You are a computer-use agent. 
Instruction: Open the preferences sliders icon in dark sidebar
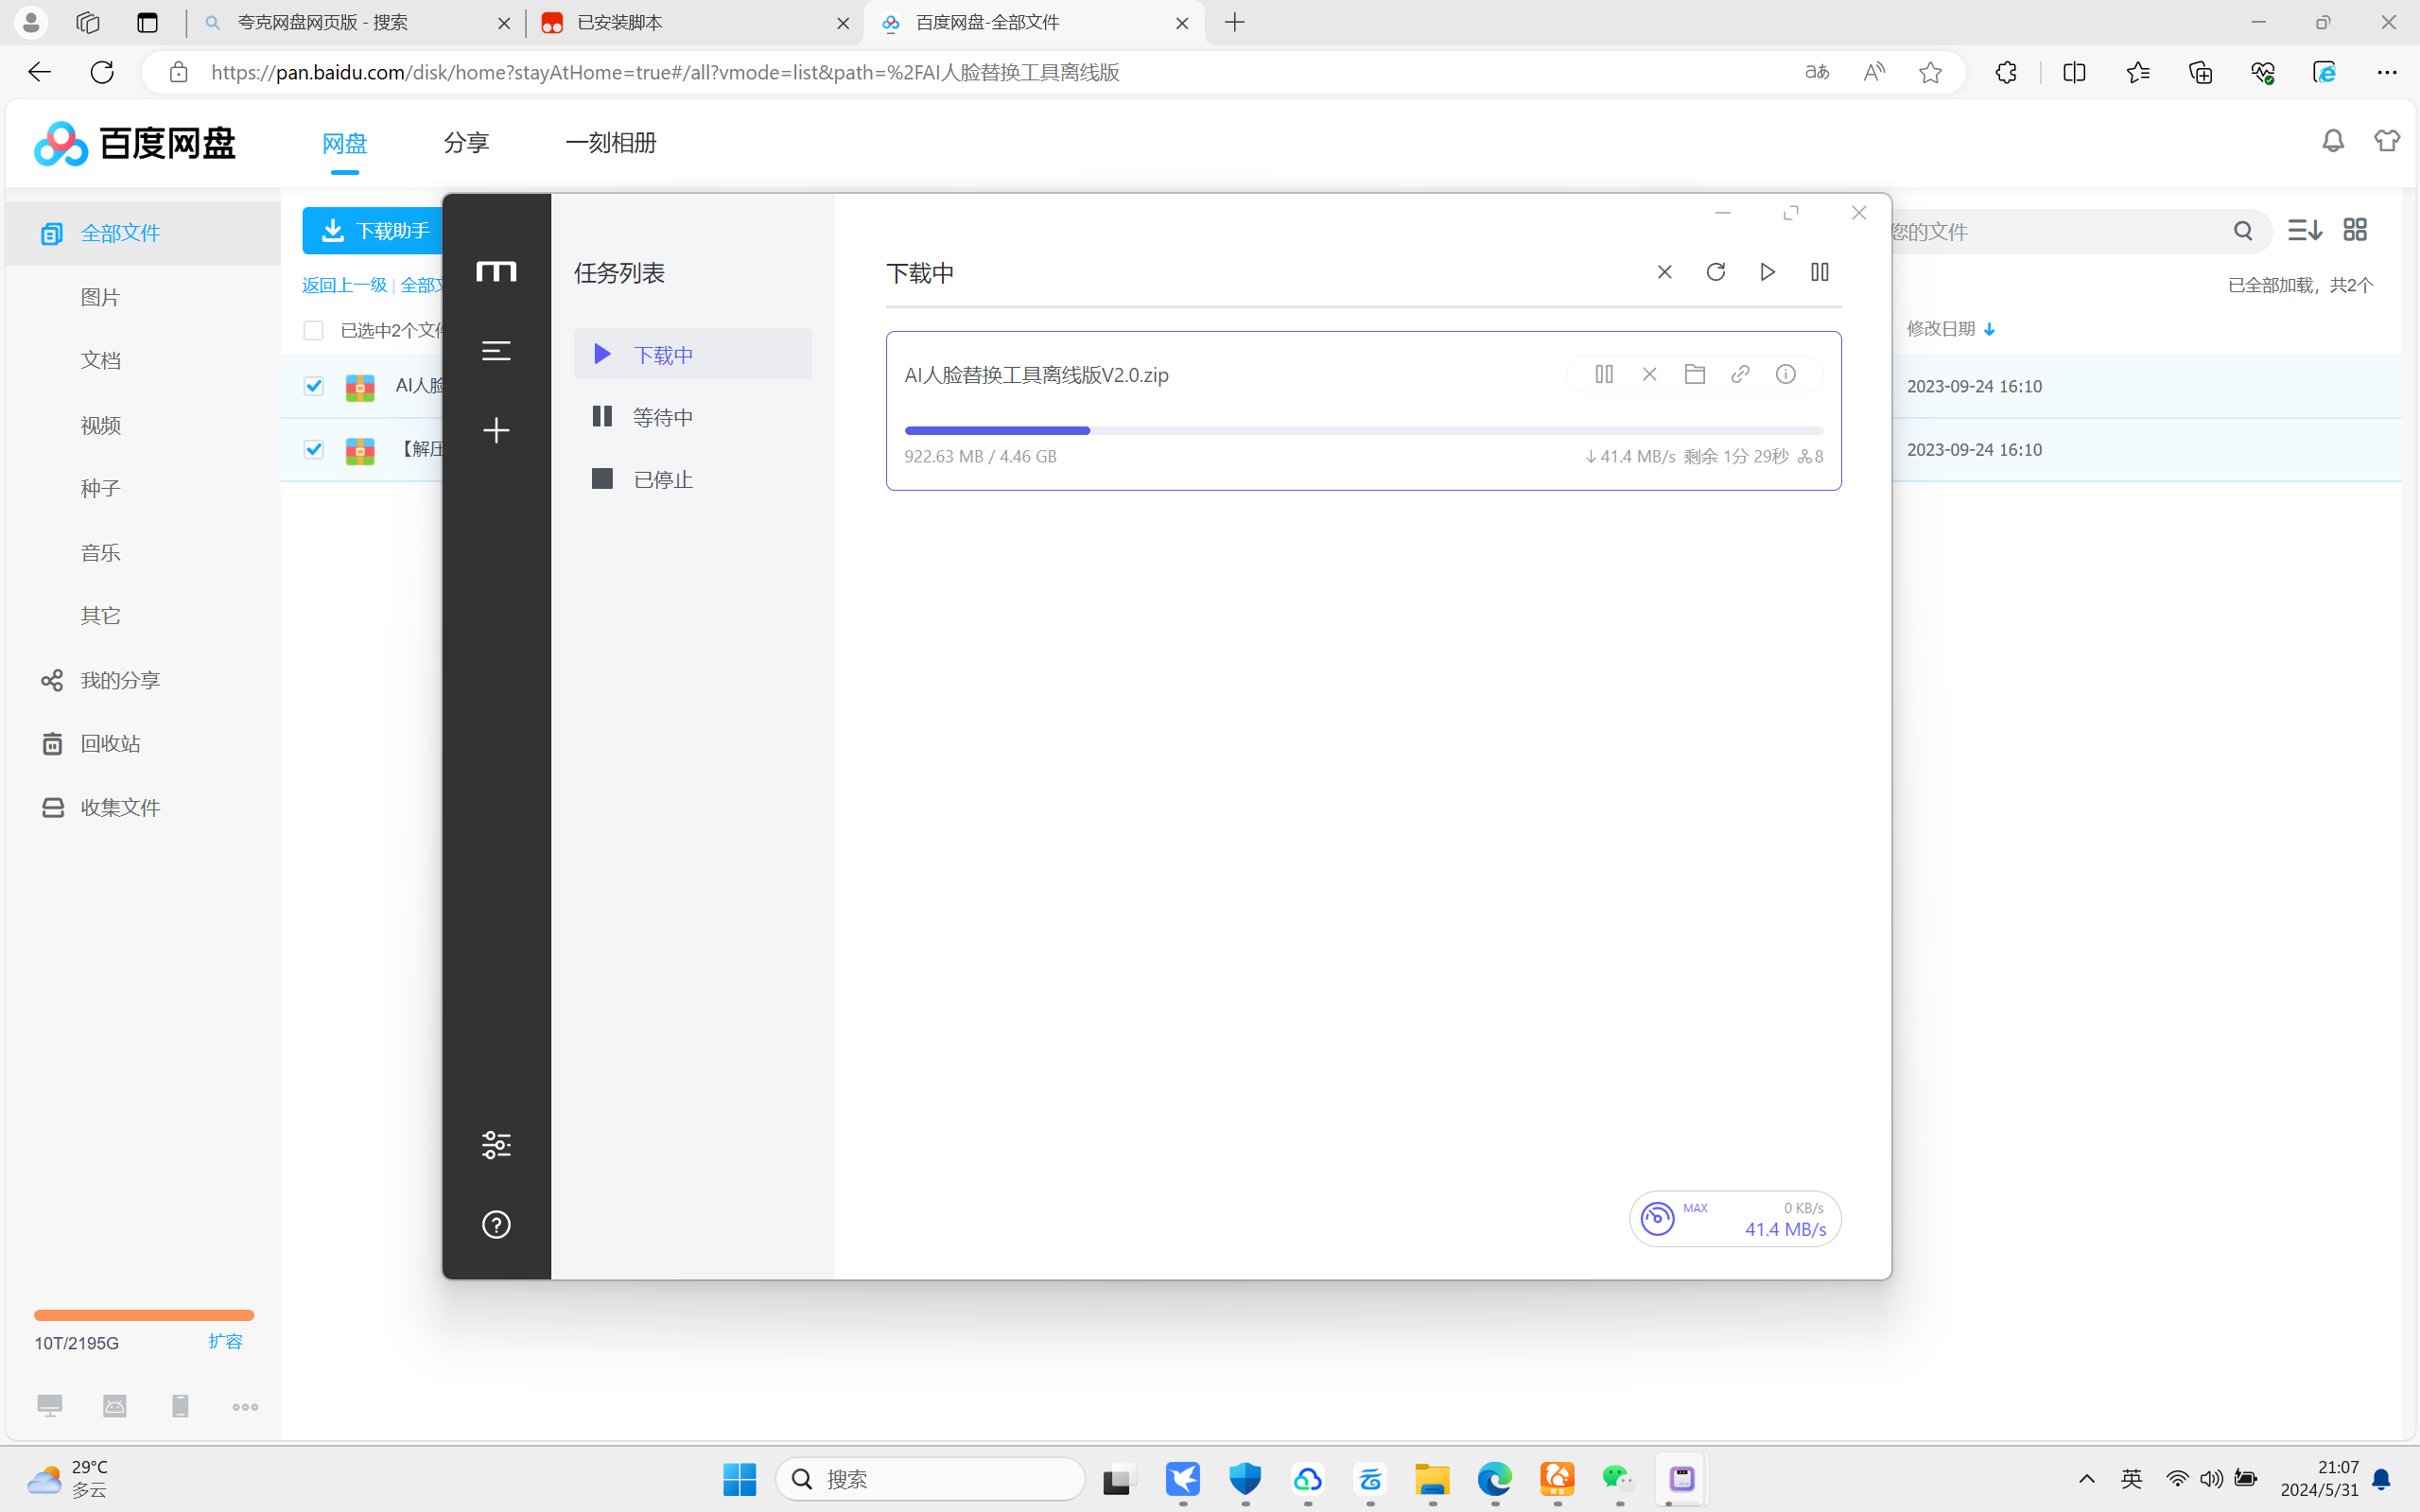point(496,1144)
